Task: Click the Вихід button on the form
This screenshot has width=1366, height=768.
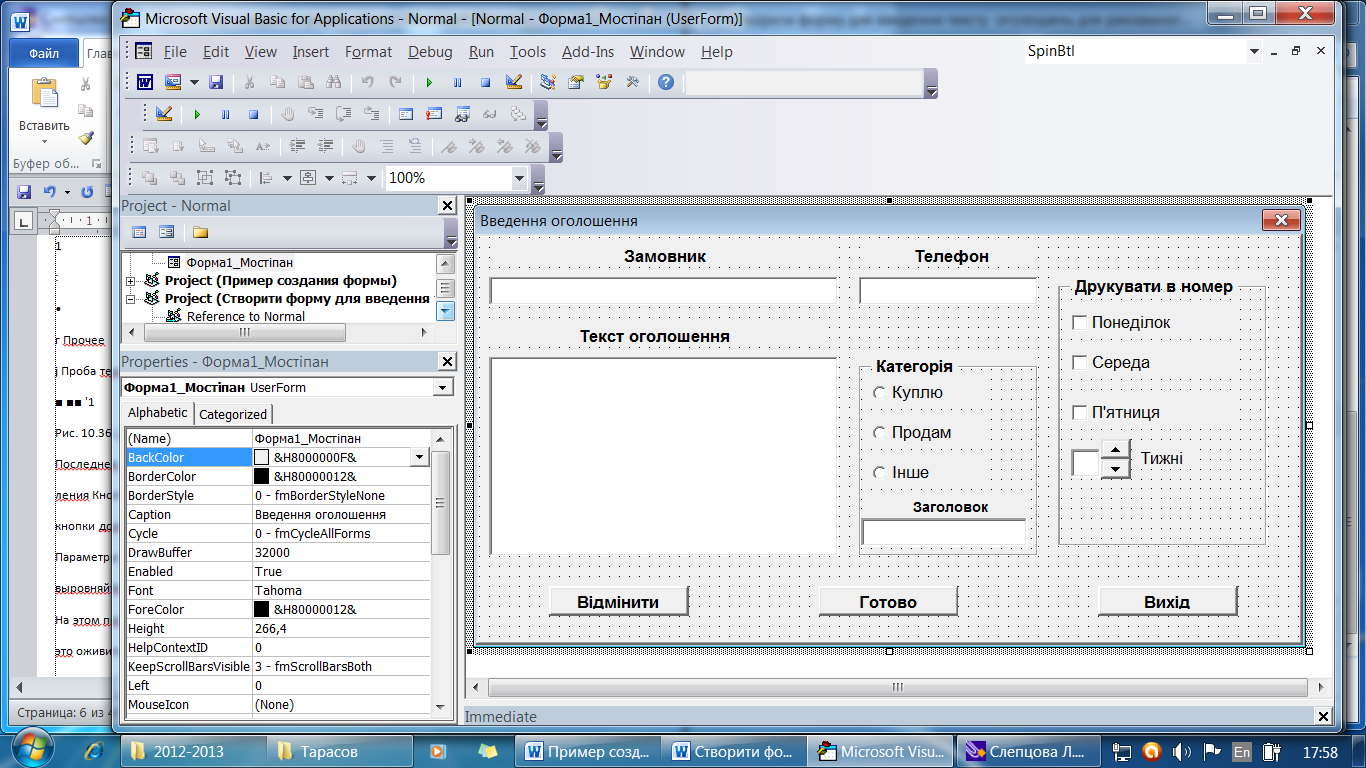Action: (x=1167, y=601)
